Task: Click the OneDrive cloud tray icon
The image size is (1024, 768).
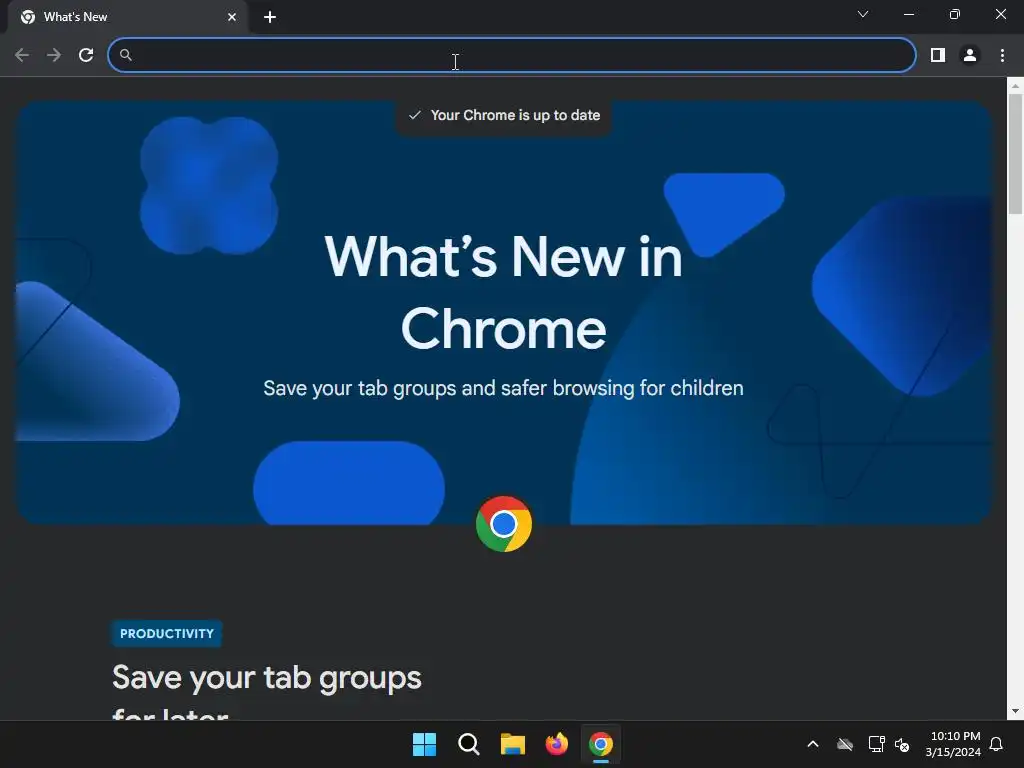Action: tap(845, 744)
